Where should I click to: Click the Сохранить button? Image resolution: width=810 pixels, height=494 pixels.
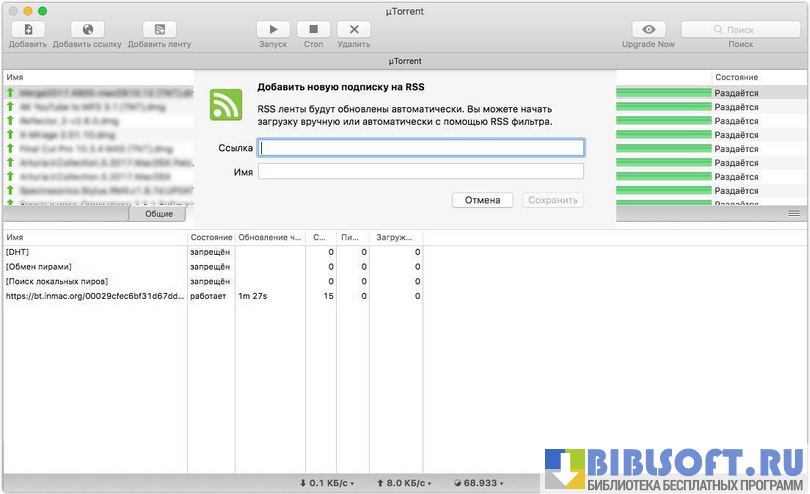click(x=553, y=200)
